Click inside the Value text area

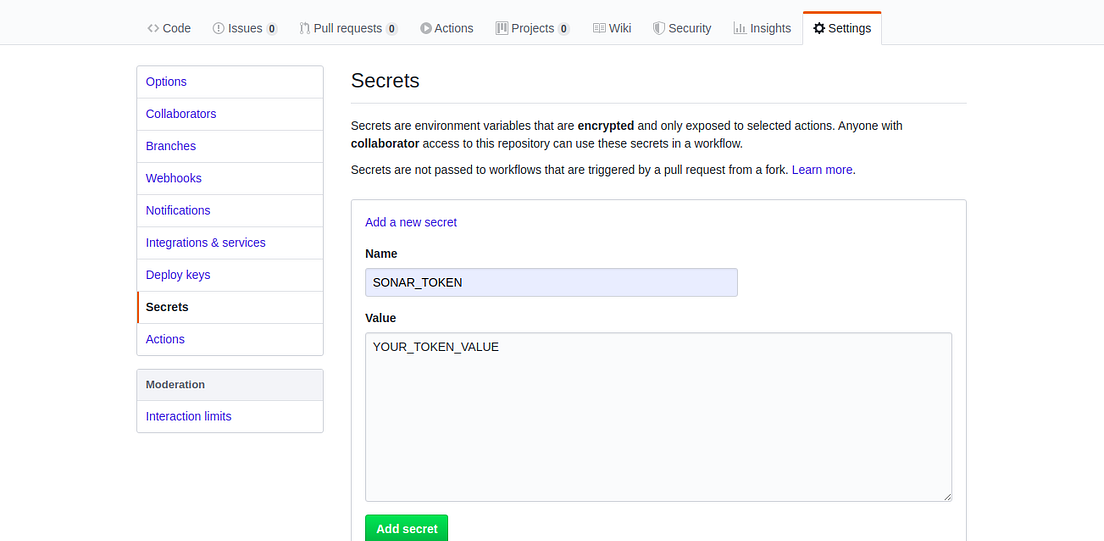coord(658,417)
